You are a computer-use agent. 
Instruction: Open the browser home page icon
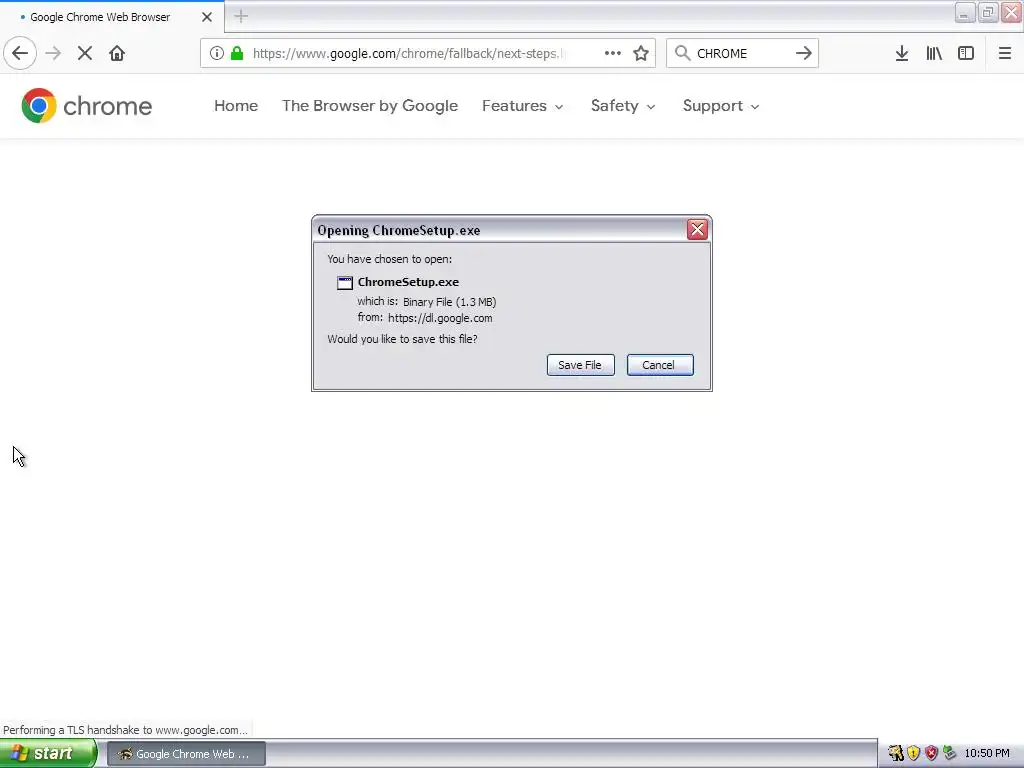pos(117,53)
